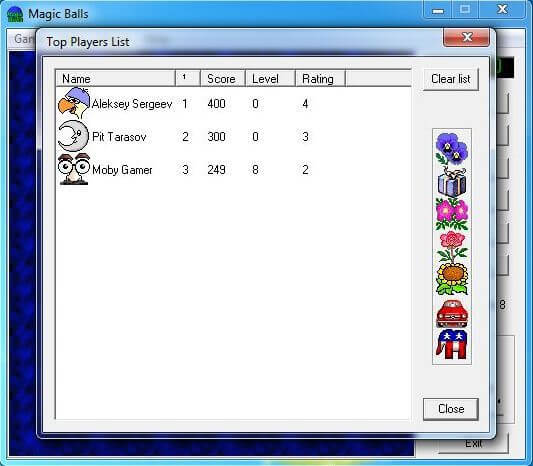The width and height of the screenshot is (533, 466).
Task: Click the glasses-and-nose avatar for Moby Gamer
Action: (74, 169)
